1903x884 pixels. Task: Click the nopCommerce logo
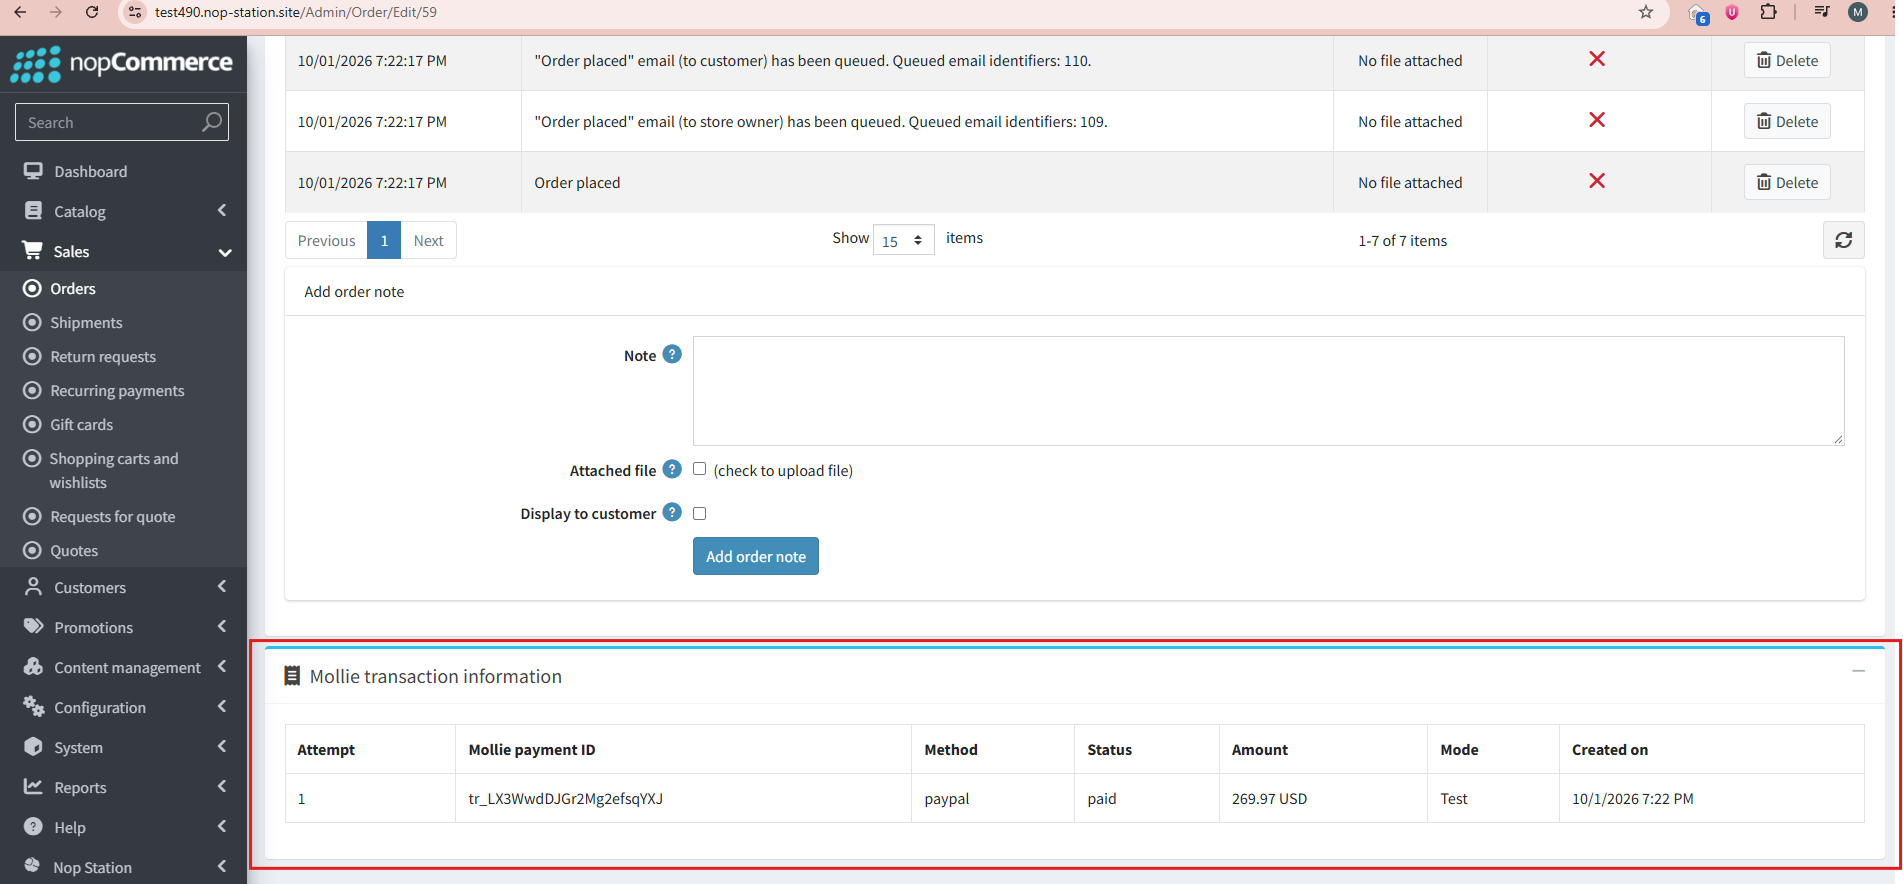(122, 64)
